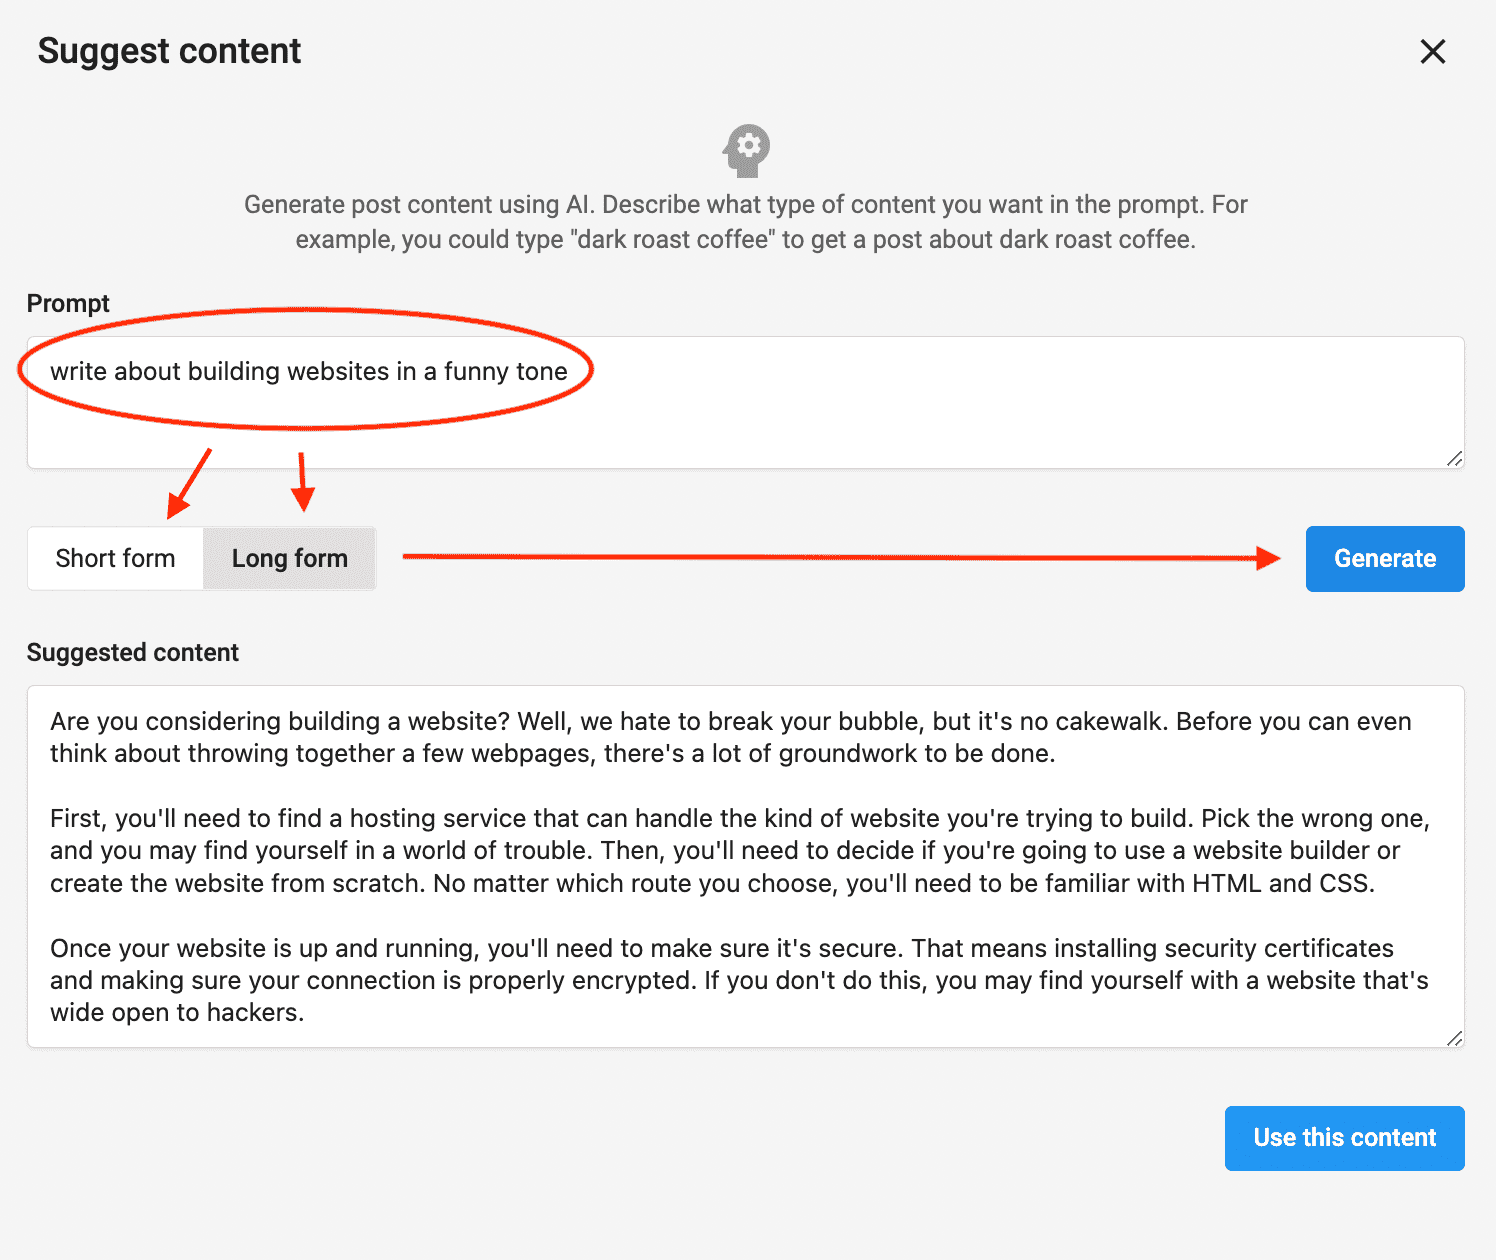This screenshot has height=1260, width=1496.
Task: Close the Suggest content dialog
Action: click(x=1432, y=52)
